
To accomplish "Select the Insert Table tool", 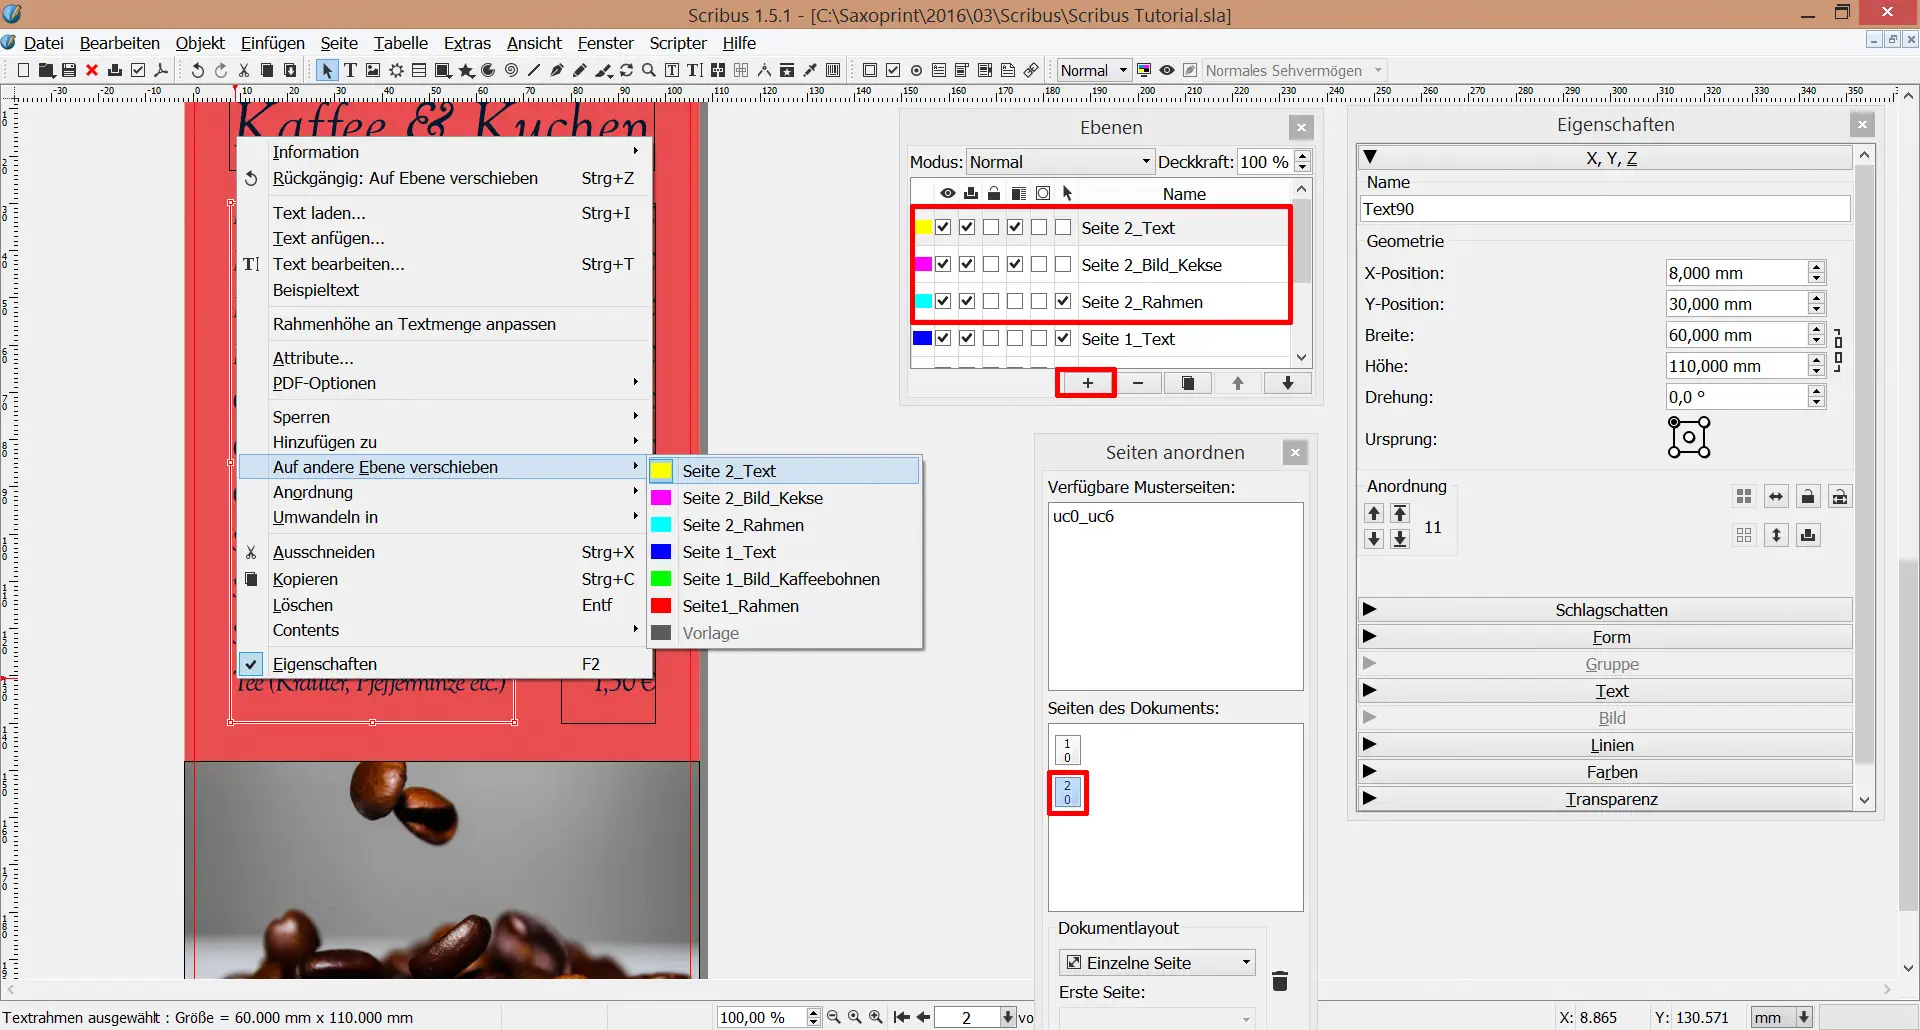I will tap(417, 70).
